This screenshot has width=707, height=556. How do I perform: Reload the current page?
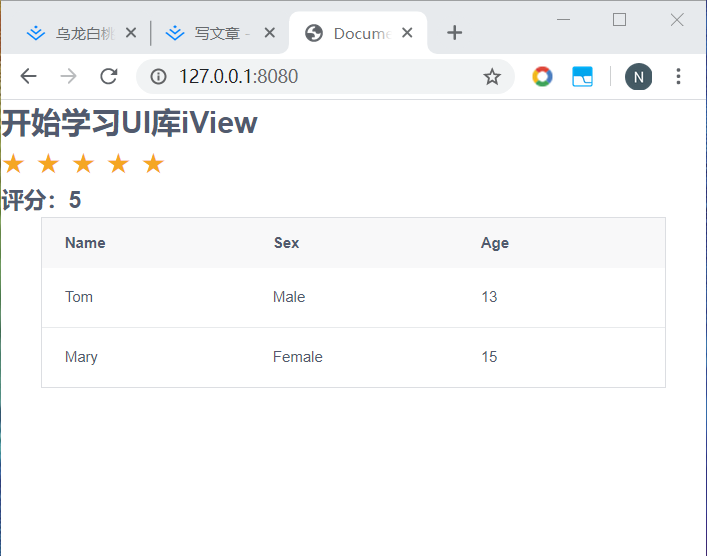pyautogui.click(x=109, y=76)
